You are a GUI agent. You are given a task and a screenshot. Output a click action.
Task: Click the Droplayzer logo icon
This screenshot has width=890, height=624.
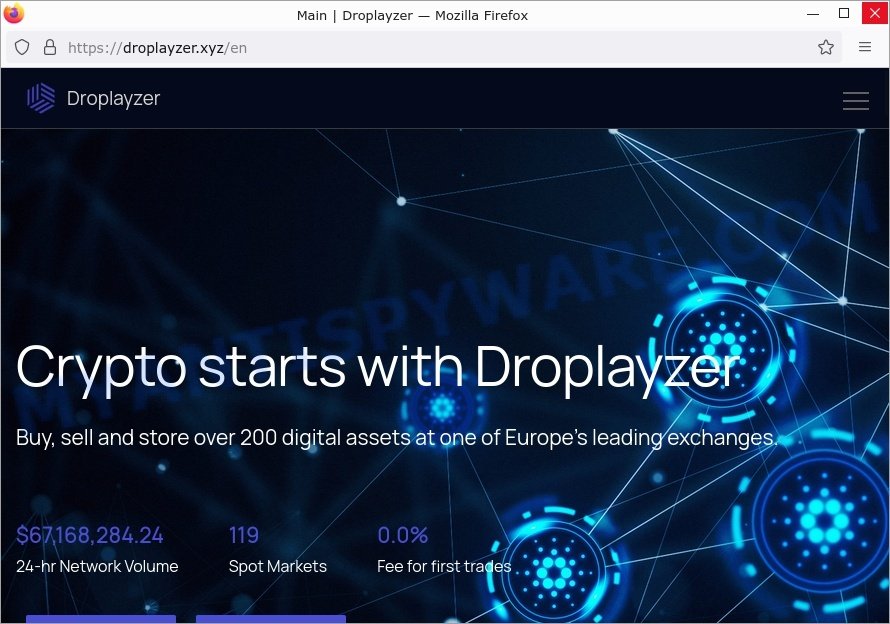[x=41, y=98]
